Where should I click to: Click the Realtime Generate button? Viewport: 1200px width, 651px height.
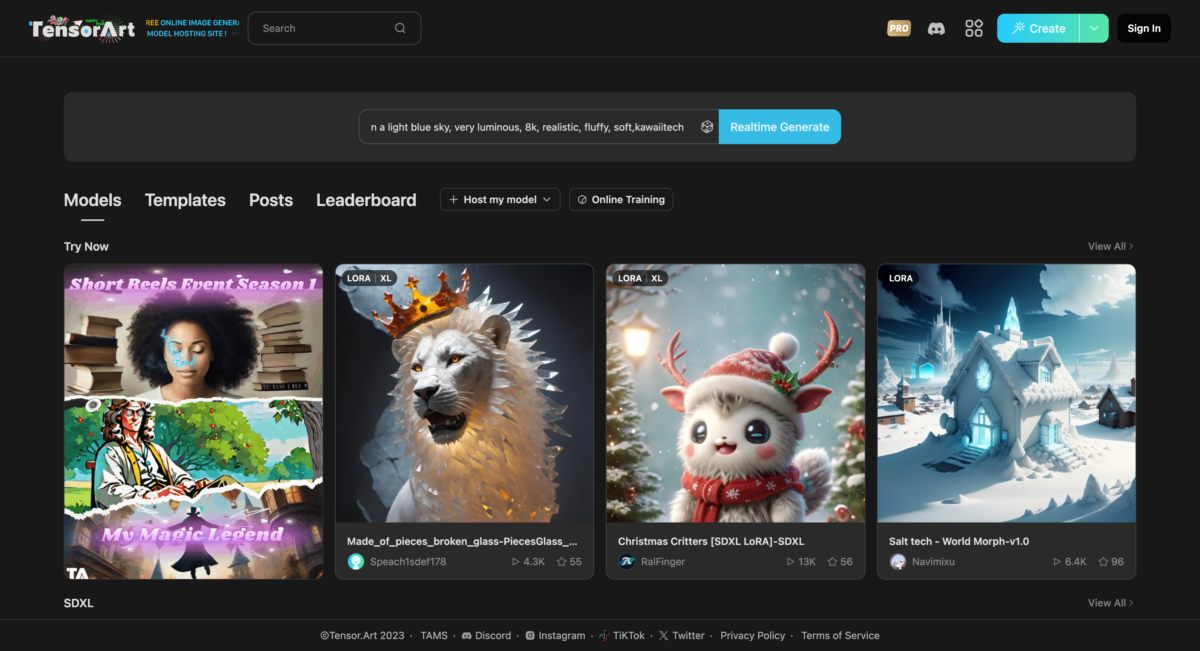[779, 127]
